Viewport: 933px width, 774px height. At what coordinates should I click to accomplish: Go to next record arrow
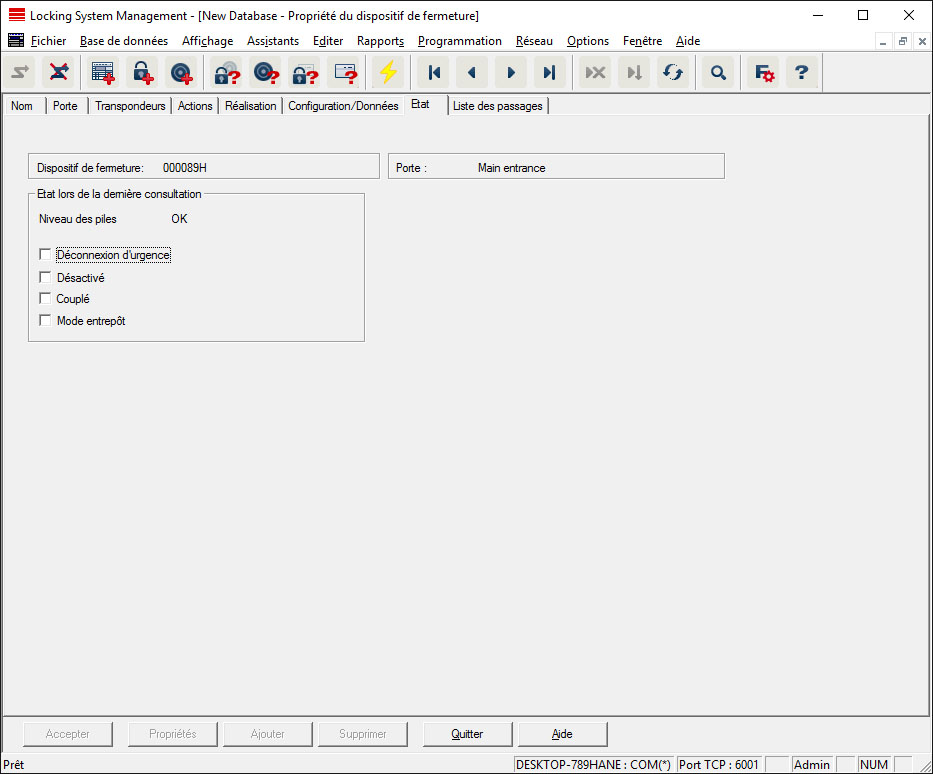(x=511, y=73)
